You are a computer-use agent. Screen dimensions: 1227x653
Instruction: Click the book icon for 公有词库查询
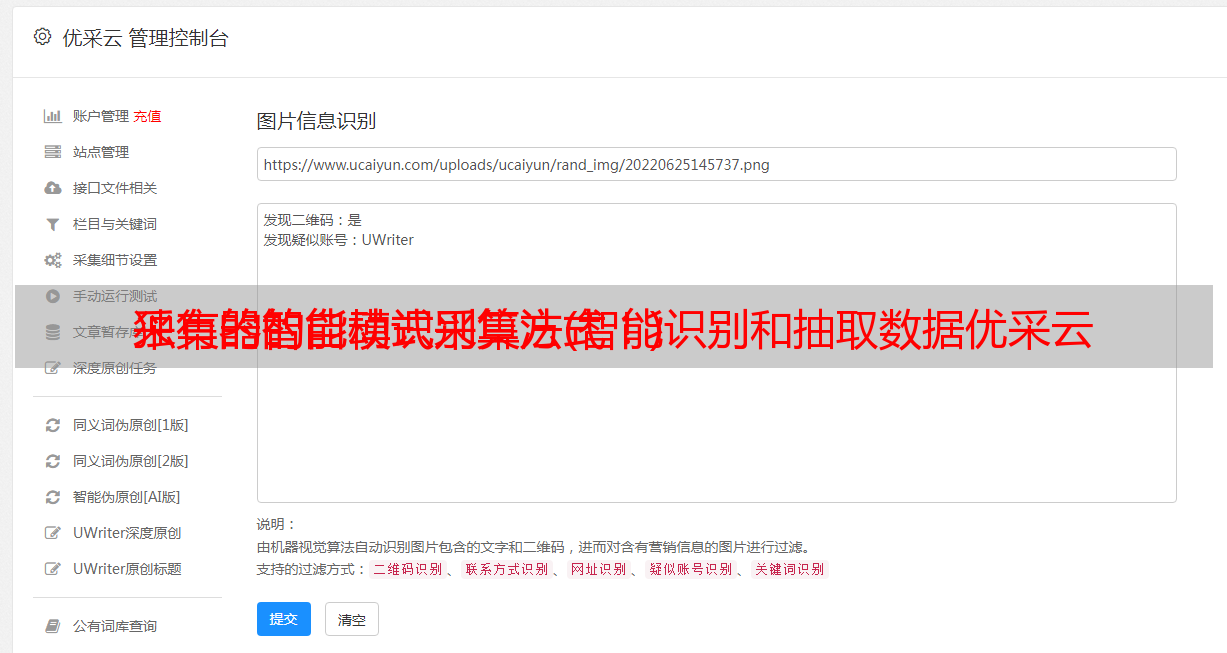coord(53,626)
